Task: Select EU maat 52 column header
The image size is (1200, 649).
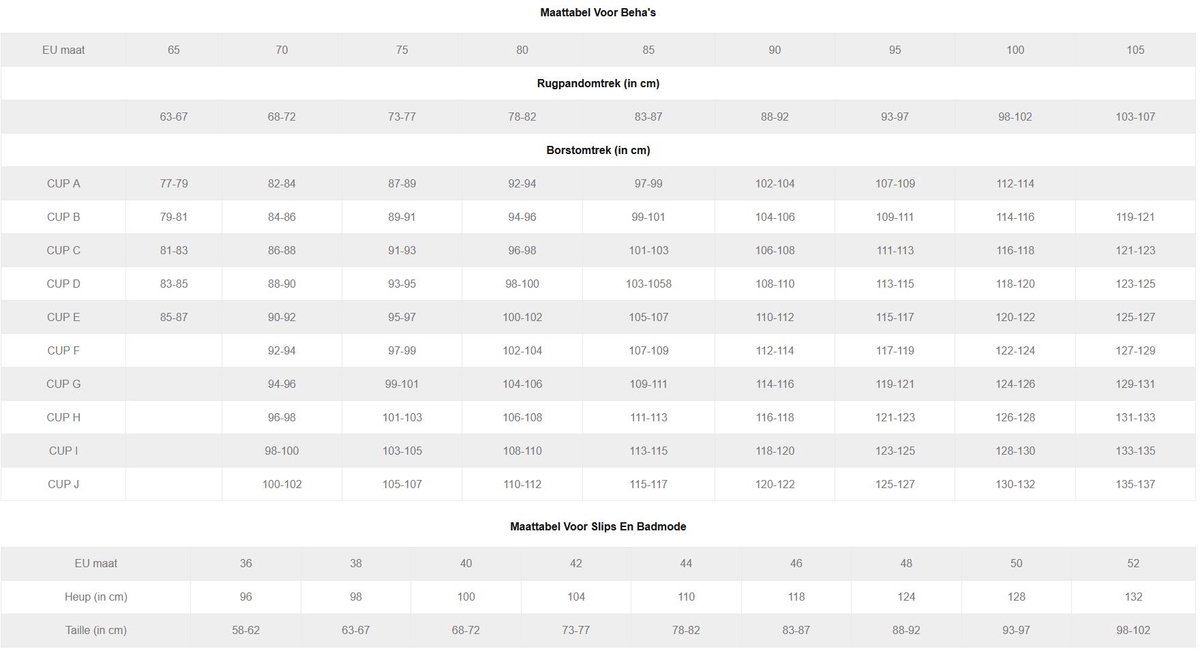Action: (x=1133, y=563)
